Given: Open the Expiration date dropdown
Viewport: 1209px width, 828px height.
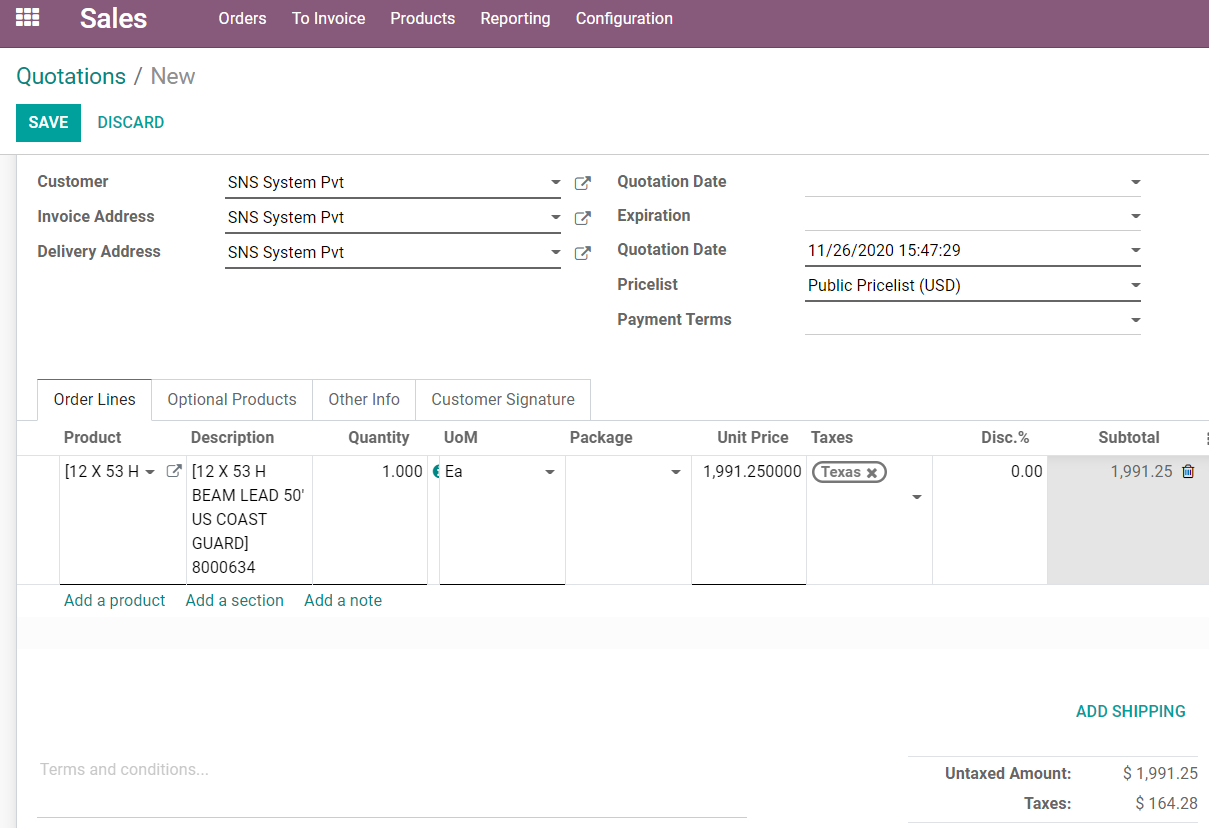Looking at the screenshot, I should click(1135, 216).
